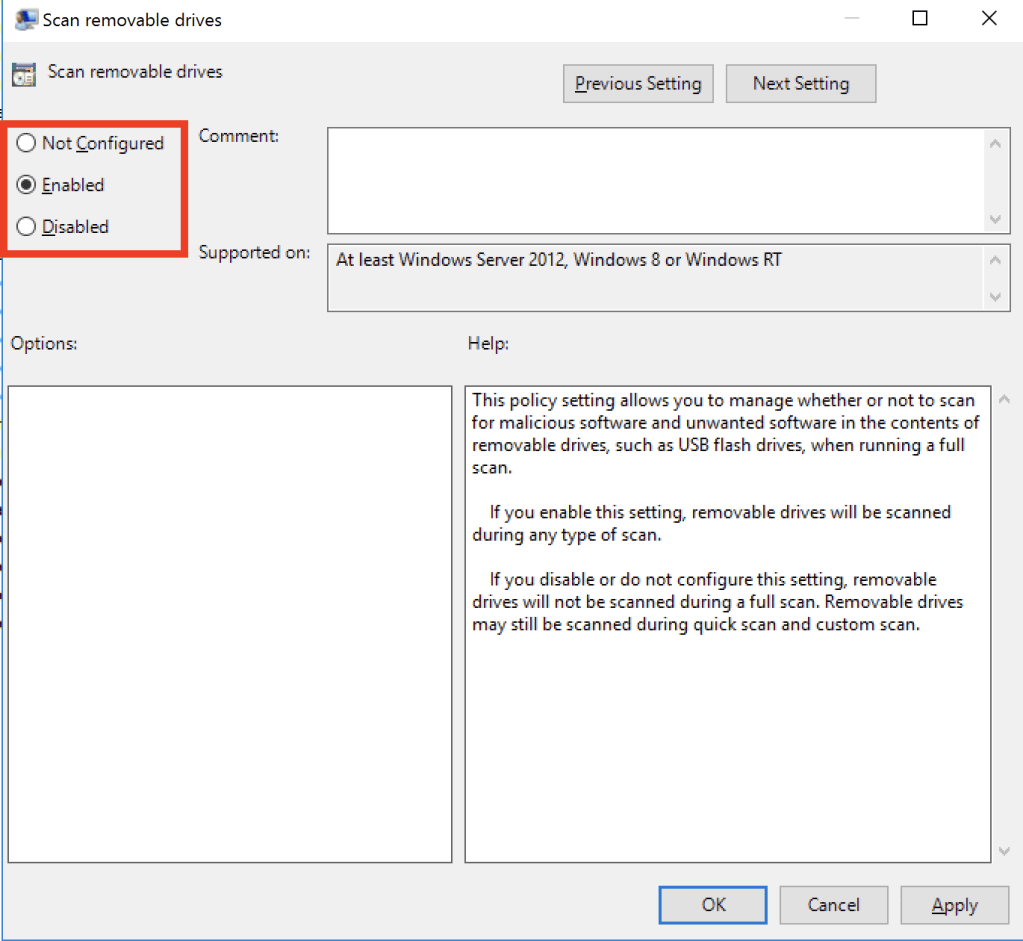Screen dimensions: 1023x941
Task: Select the Not Configured radio button
Action: pos(27,143)
